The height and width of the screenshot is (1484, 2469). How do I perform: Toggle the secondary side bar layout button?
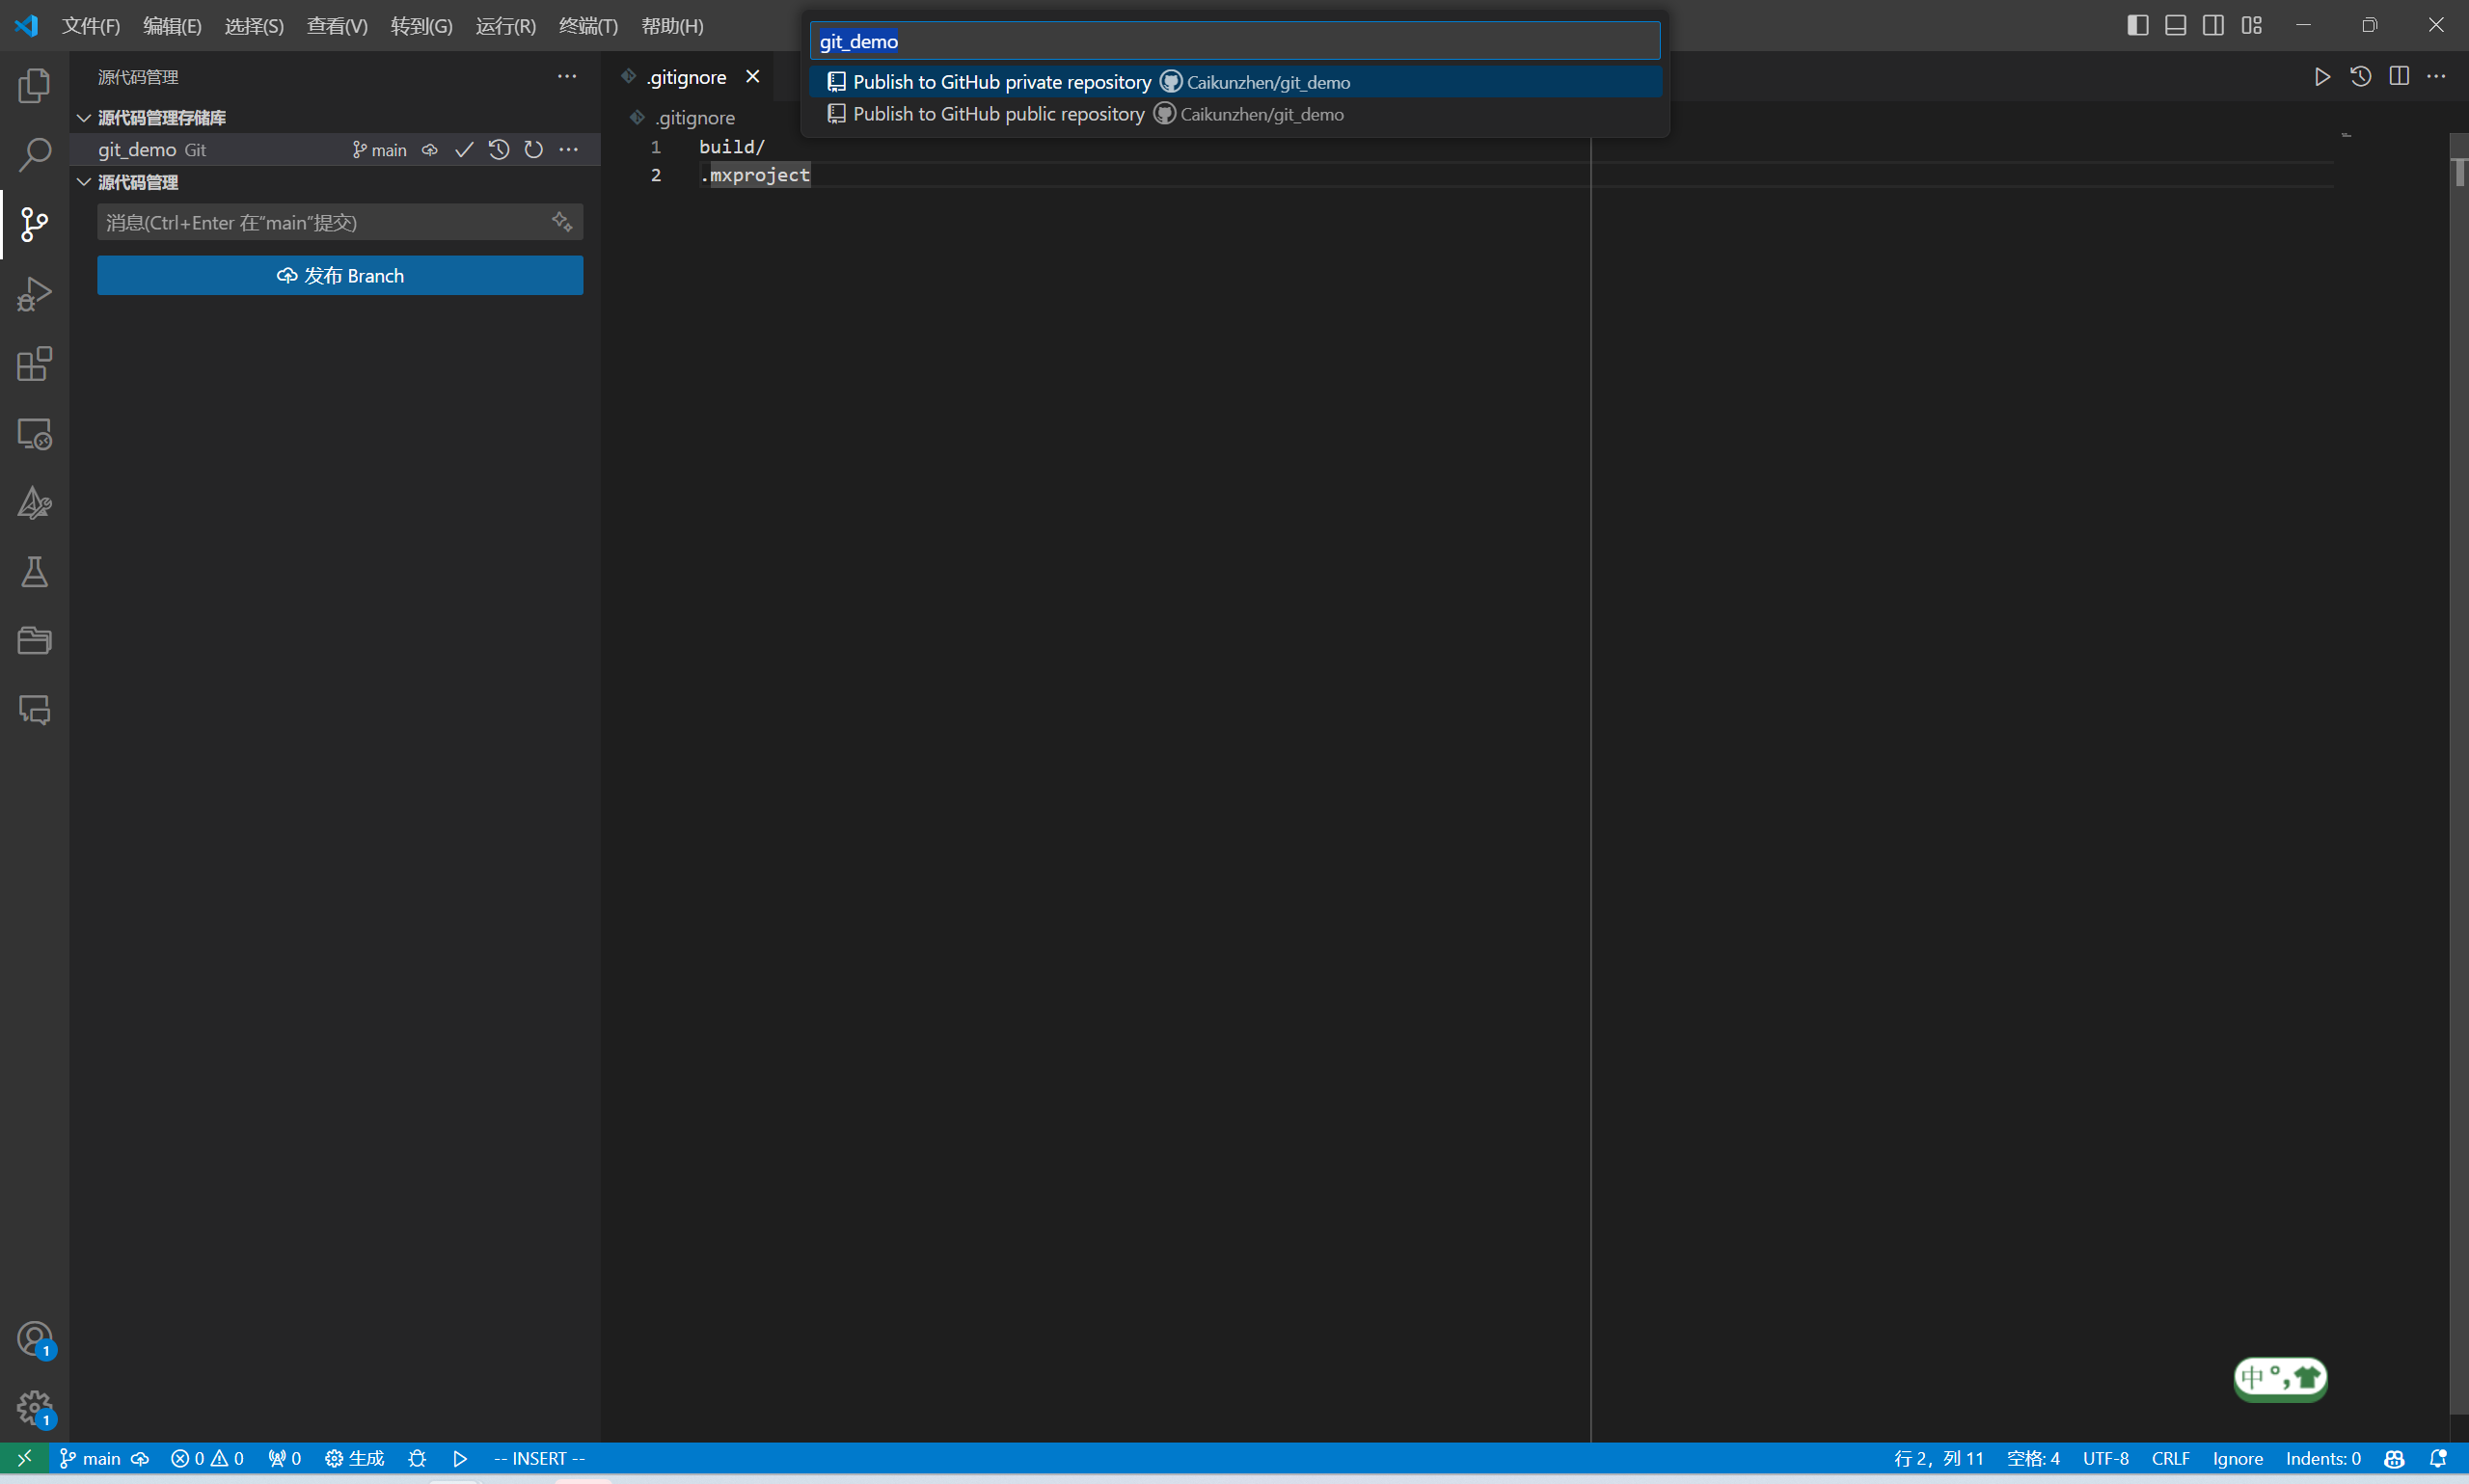click(2213, 25)
